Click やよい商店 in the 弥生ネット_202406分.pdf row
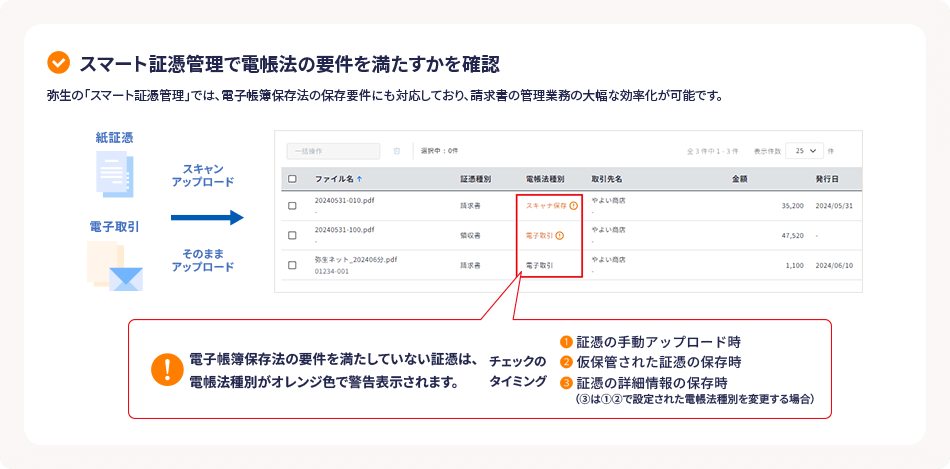 (608, 259)
